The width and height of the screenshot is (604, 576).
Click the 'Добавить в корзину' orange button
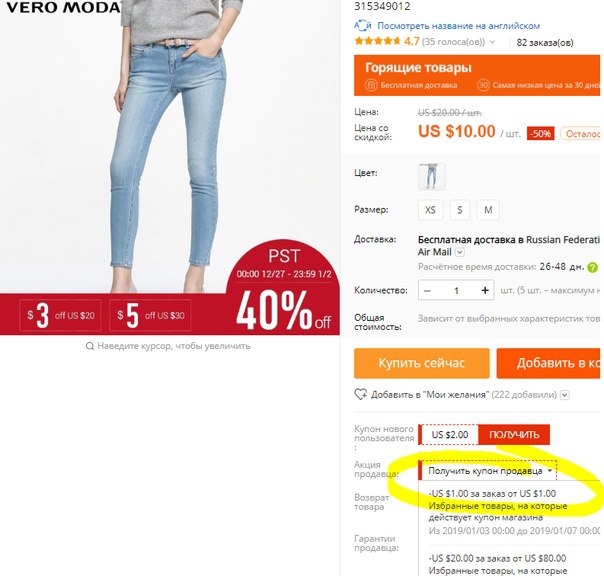549,363
